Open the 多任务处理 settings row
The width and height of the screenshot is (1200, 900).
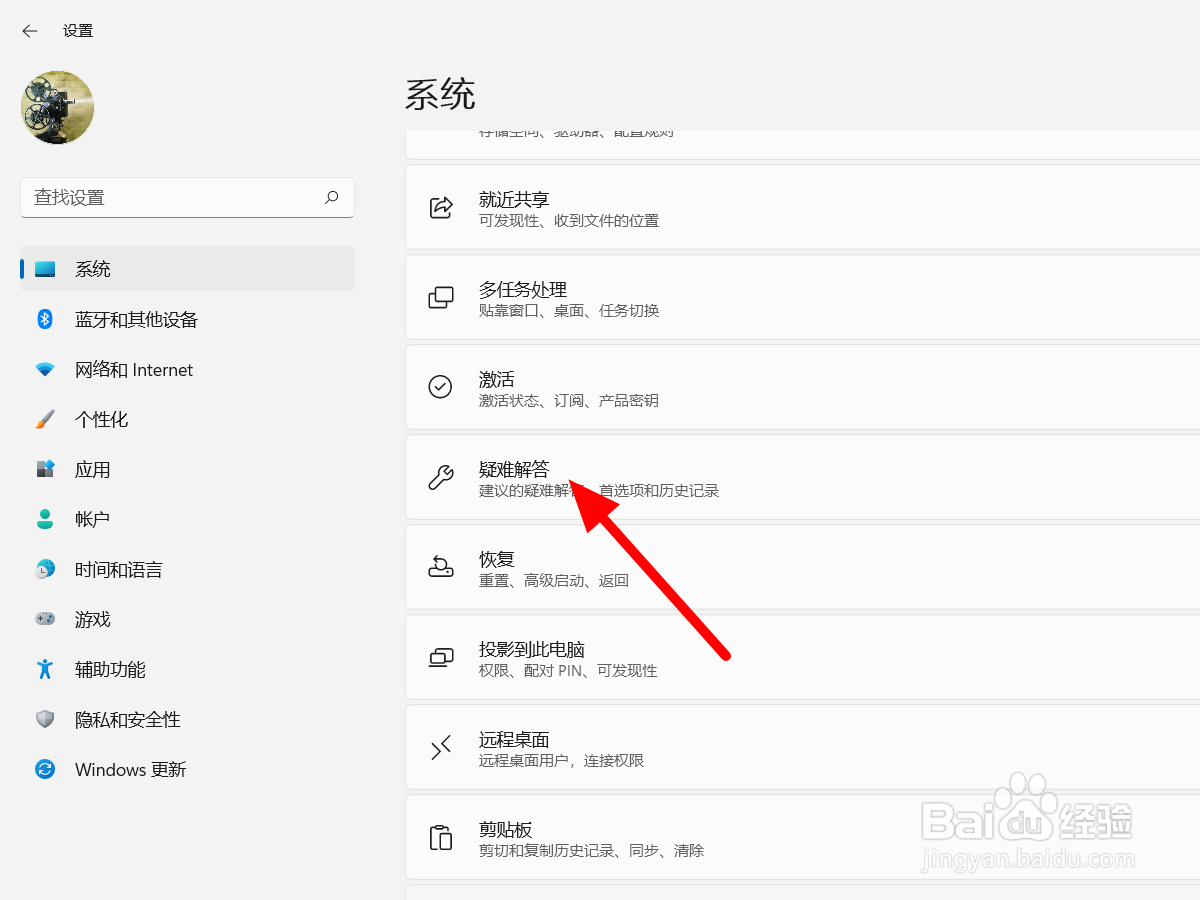click(700, 297)
